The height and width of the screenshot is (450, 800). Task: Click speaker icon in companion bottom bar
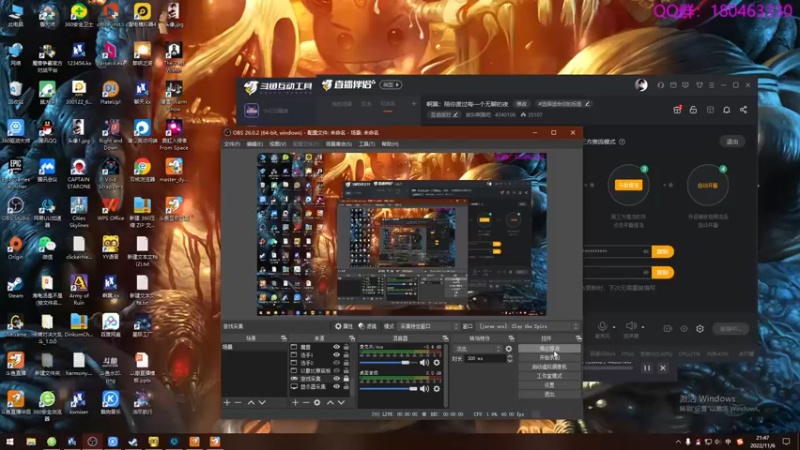(631, 326)
